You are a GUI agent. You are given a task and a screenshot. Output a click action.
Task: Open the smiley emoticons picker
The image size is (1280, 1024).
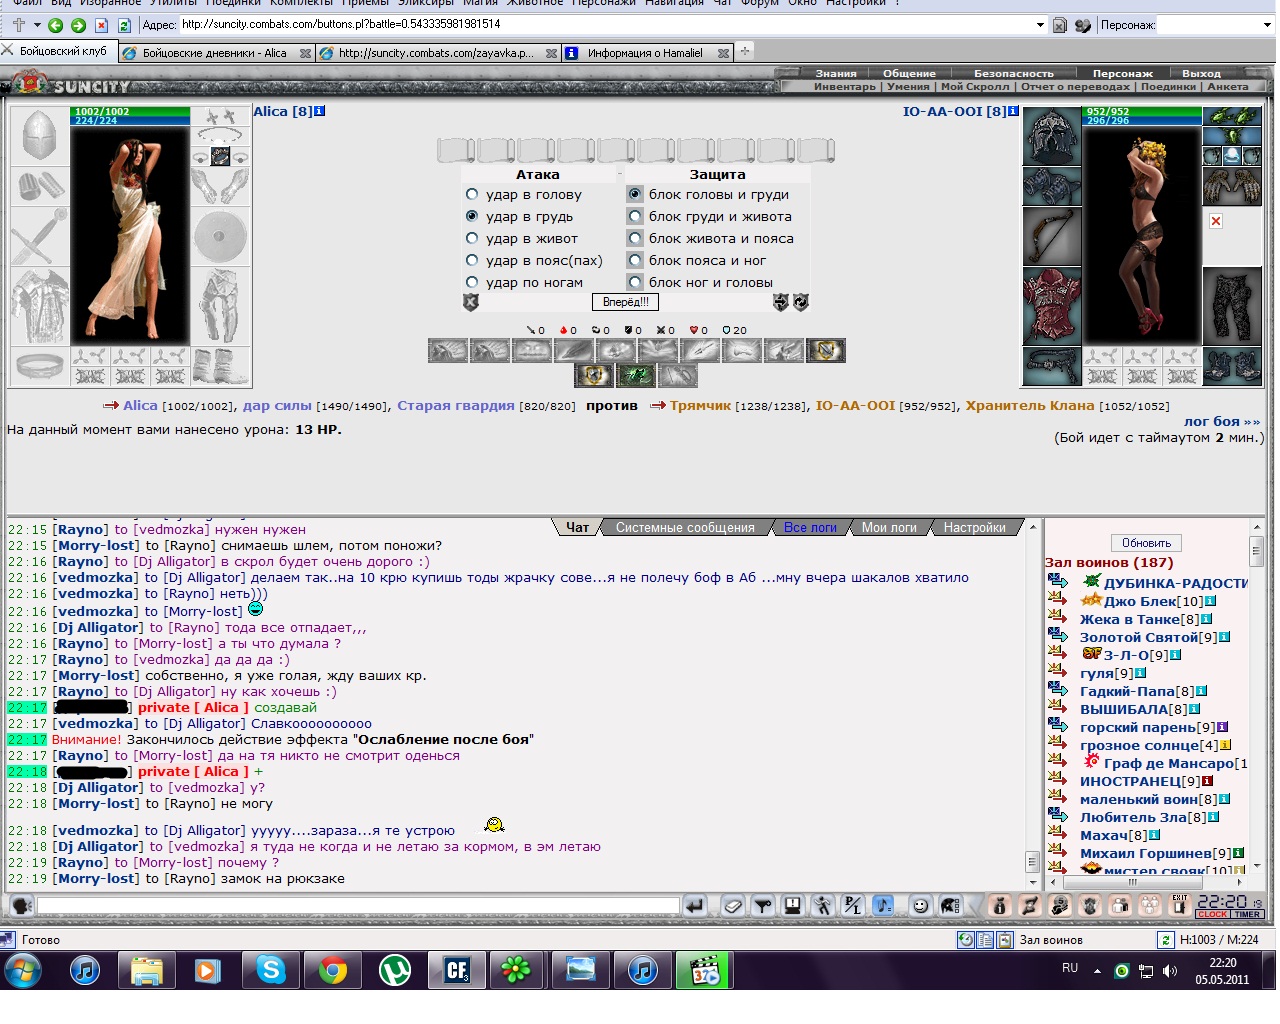(921, 906)
